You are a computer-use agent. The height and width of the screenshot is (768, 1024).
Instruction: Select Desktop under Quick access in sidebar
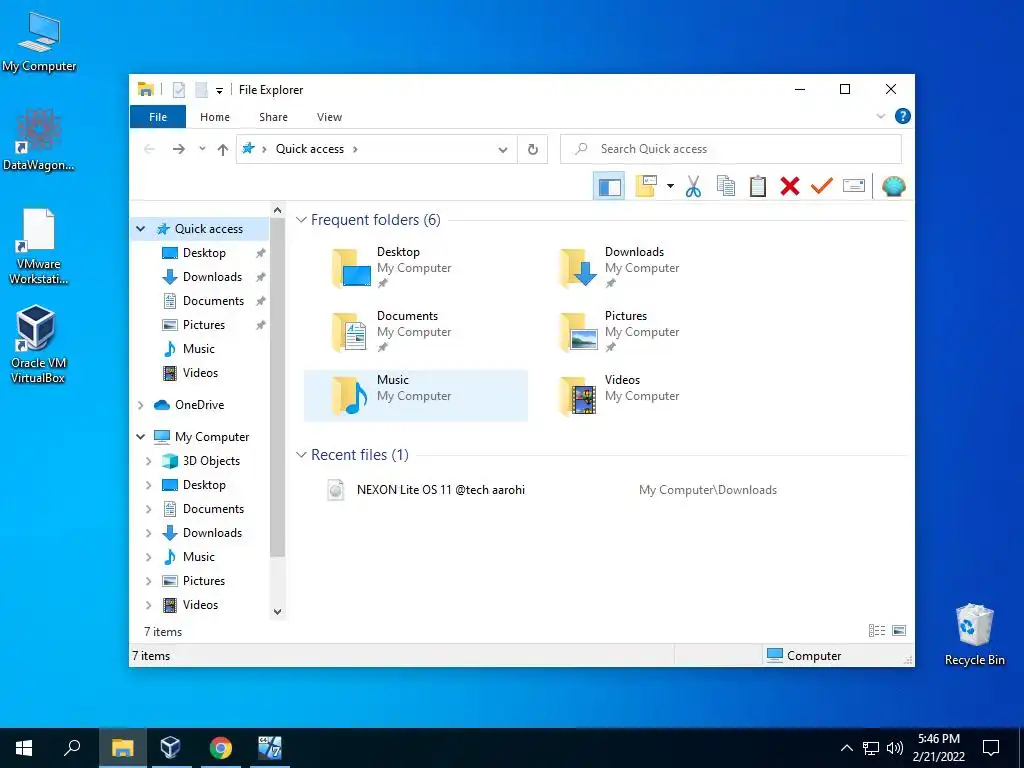(204, 253)
